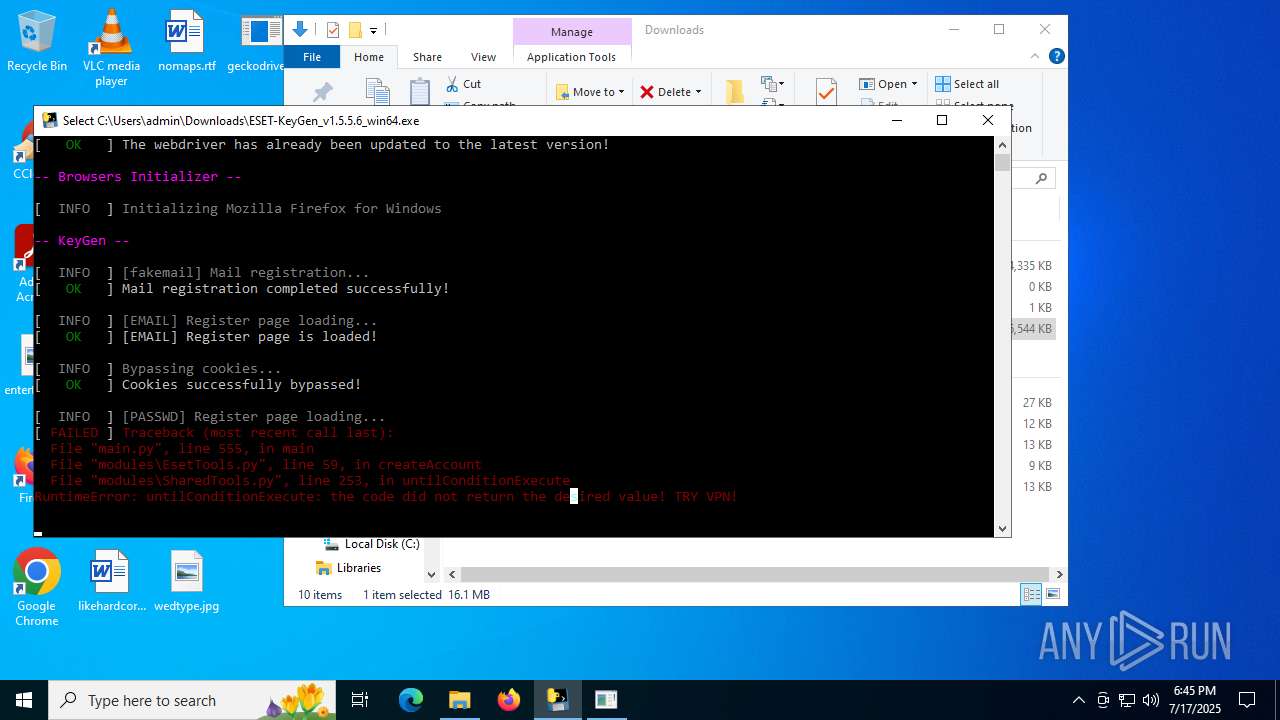Click Explorer horizontal scrollbar track

click(x=755, y=574)
